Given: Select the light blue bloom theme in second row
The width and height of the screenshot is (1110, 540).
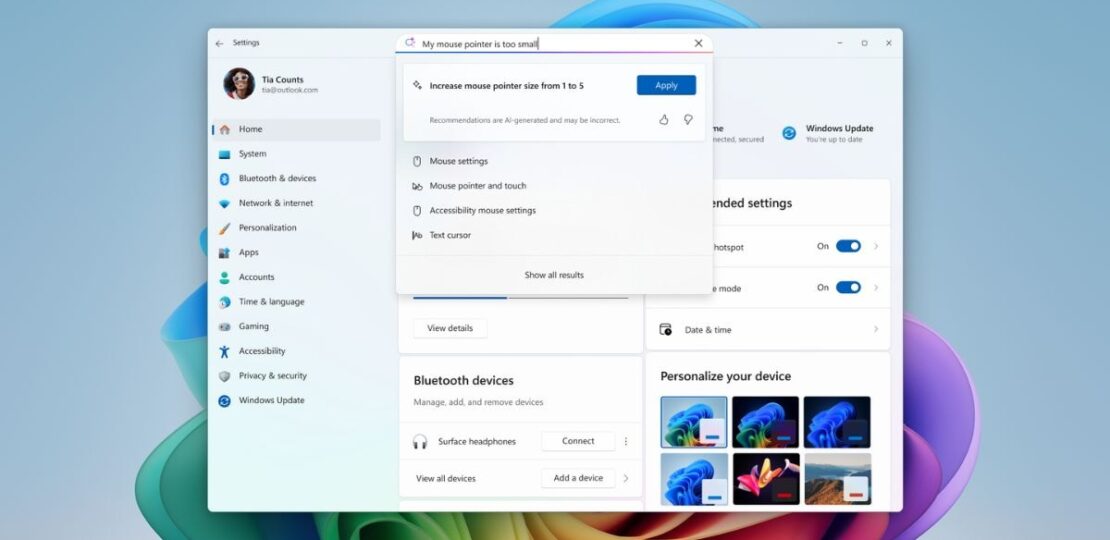Looking at the screenshot, I should point(694,479).
